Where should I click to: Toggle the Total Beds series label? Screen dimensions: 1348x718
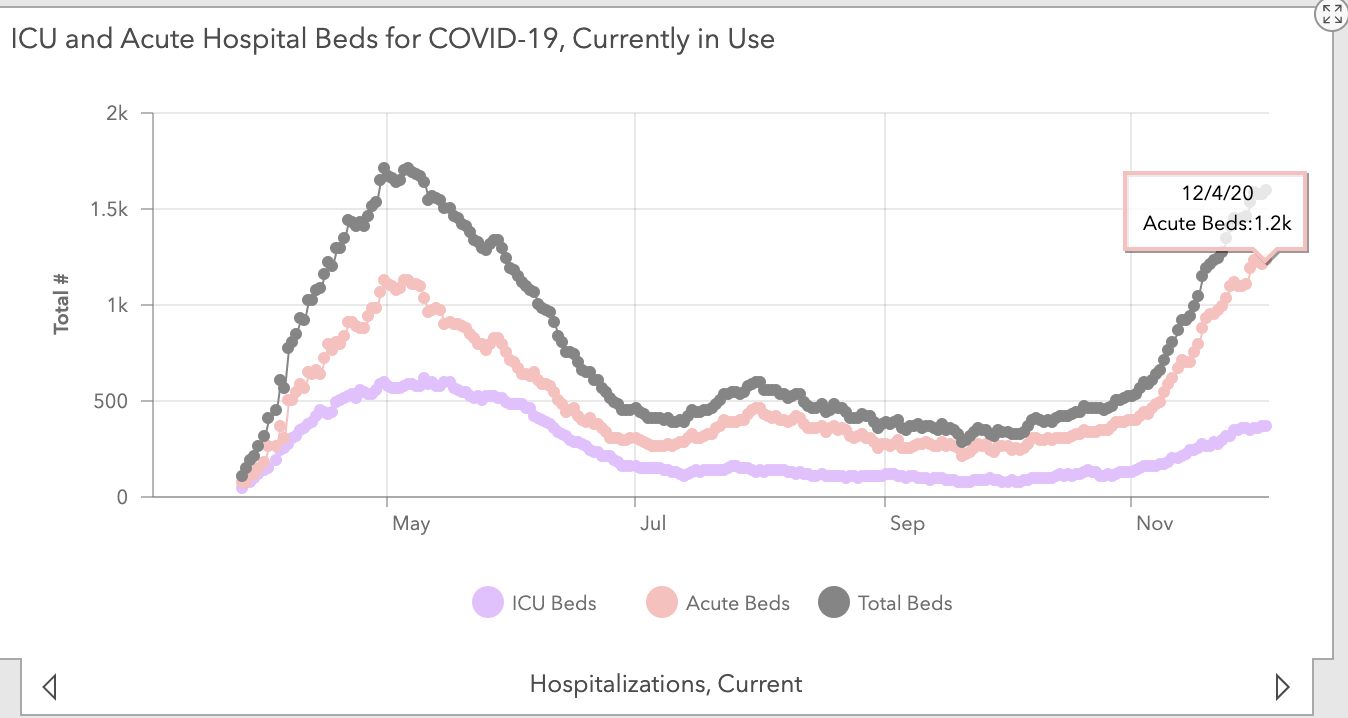(x=905, y=603)
